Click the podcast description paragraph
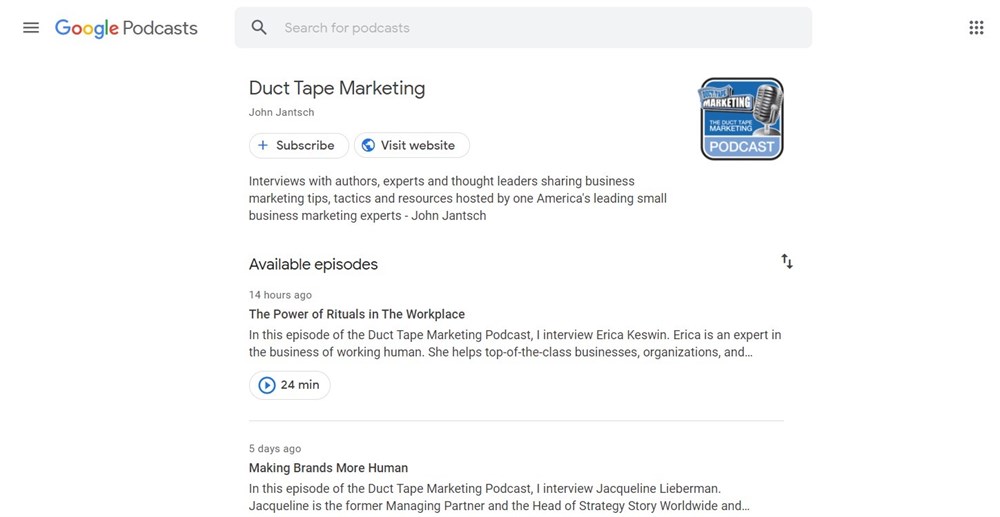This screenshot has height=517, width=1000. tap(457, 198)
